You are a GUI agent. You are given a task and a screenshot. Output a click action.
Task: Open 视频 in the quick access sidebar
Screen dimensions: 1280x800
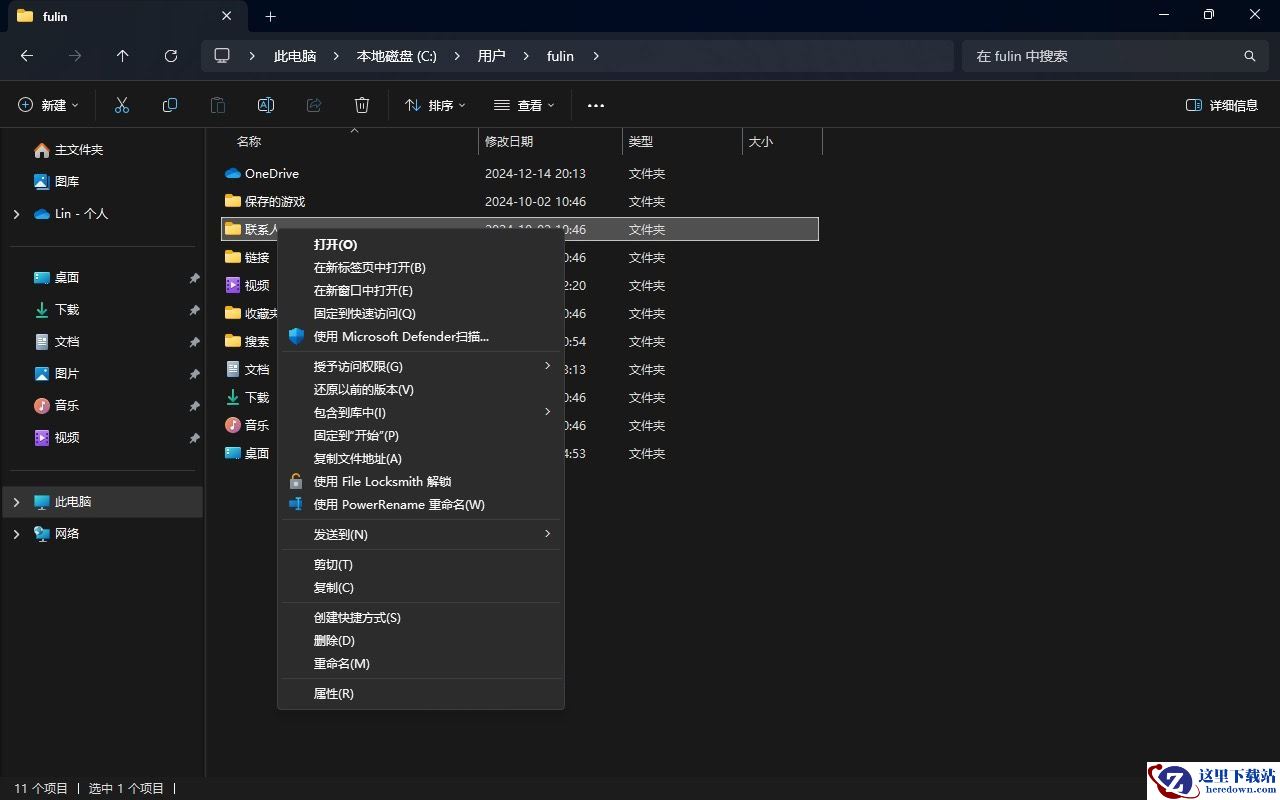(x=56, y=437)
